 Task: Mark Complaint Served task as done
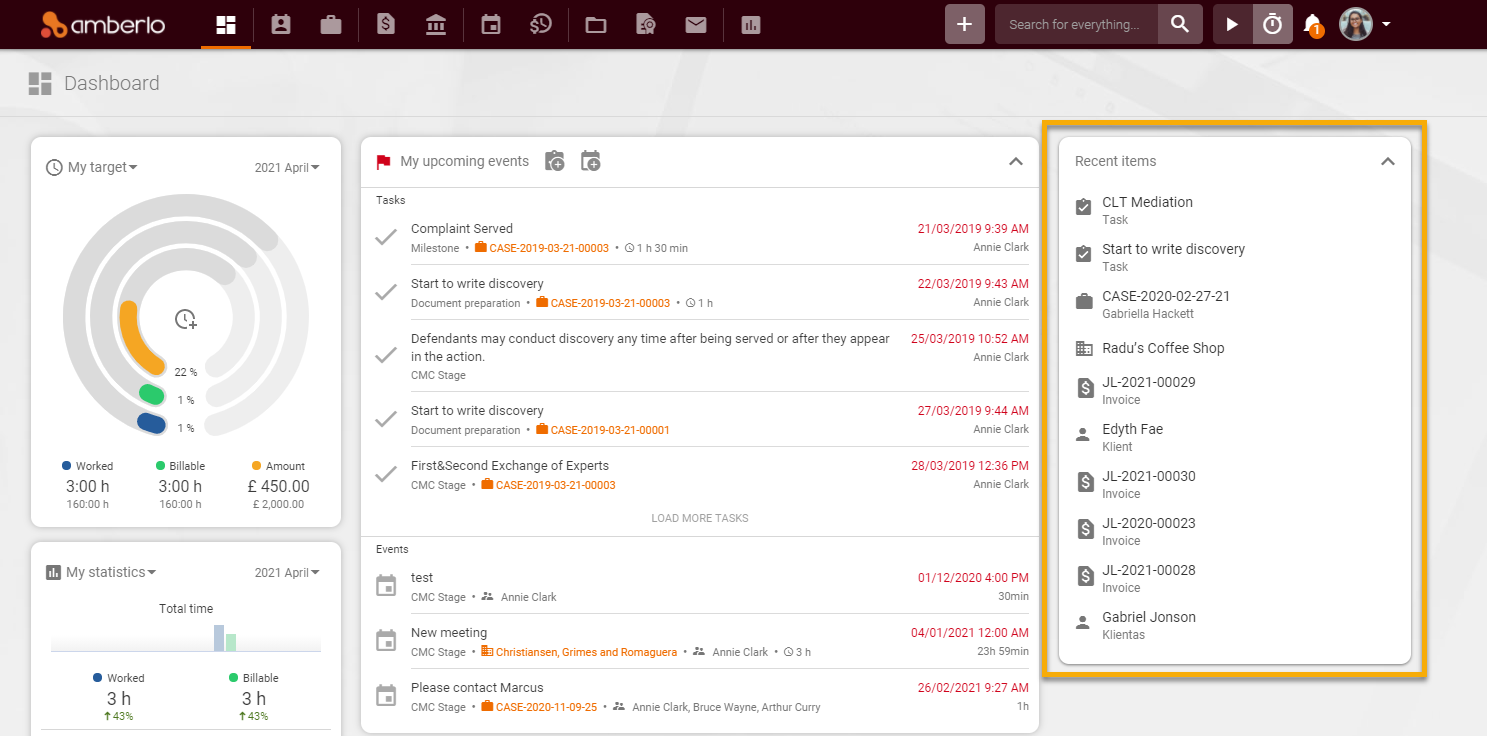386,238
